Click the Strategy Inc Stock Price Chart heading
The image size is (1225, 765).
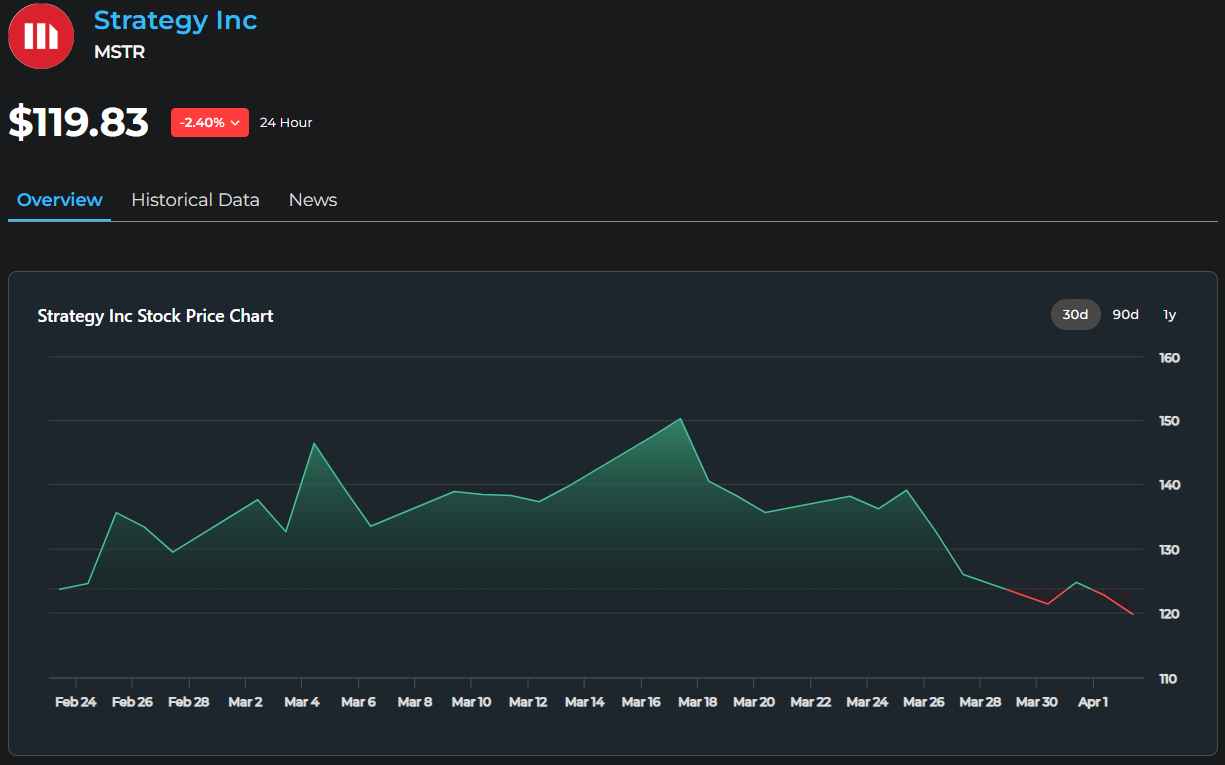coord(155,316)
